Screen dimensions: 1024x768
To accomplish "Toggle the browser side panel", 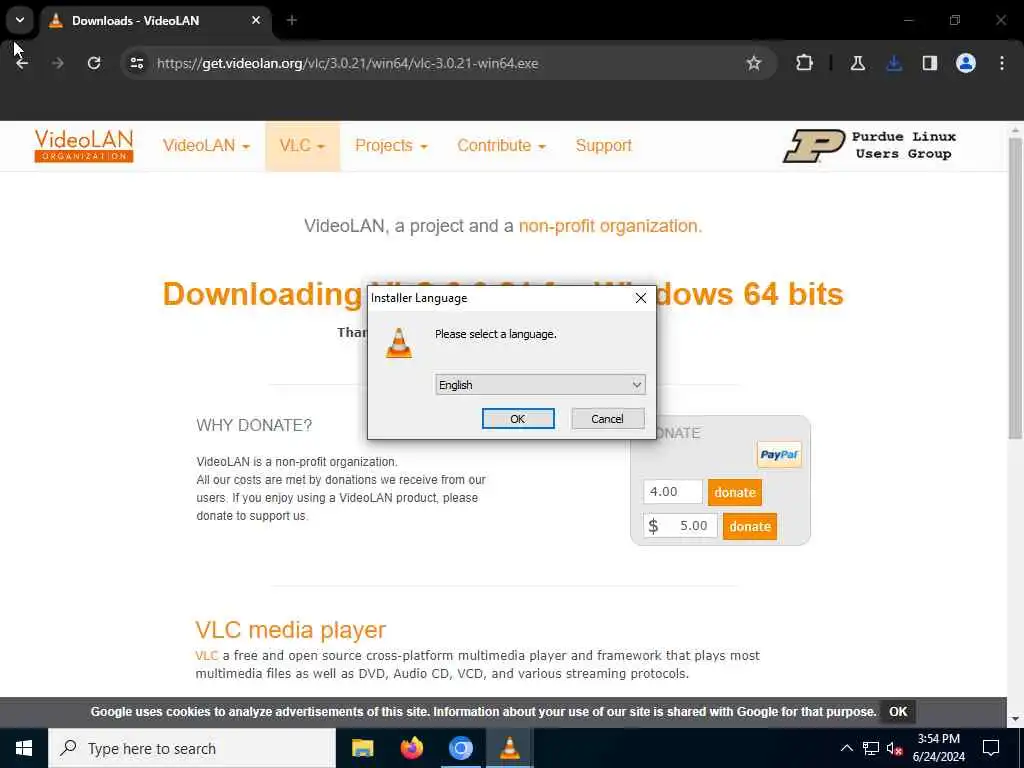I will pyautogui.click(x=930, y=63).
